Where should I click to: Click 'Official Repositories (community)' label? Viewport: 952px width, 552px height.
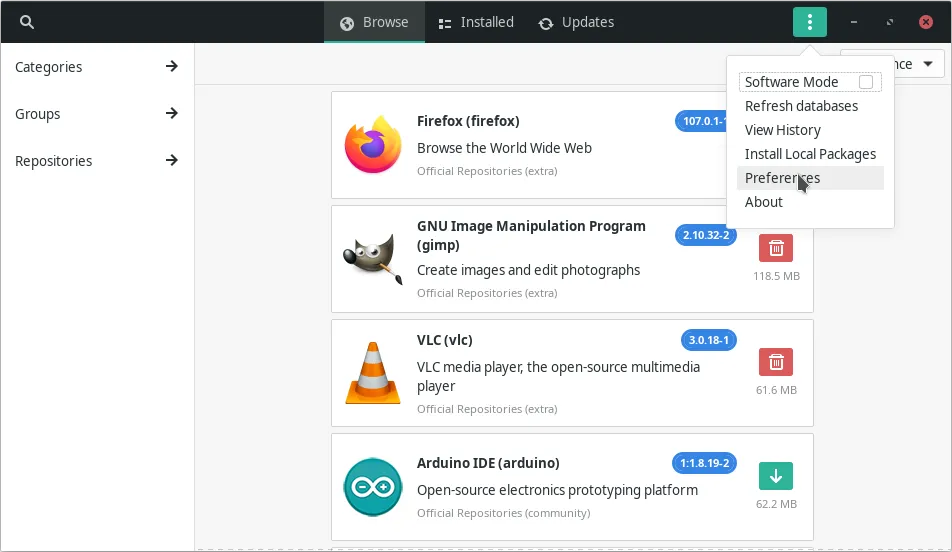click(x=503, y=513)
